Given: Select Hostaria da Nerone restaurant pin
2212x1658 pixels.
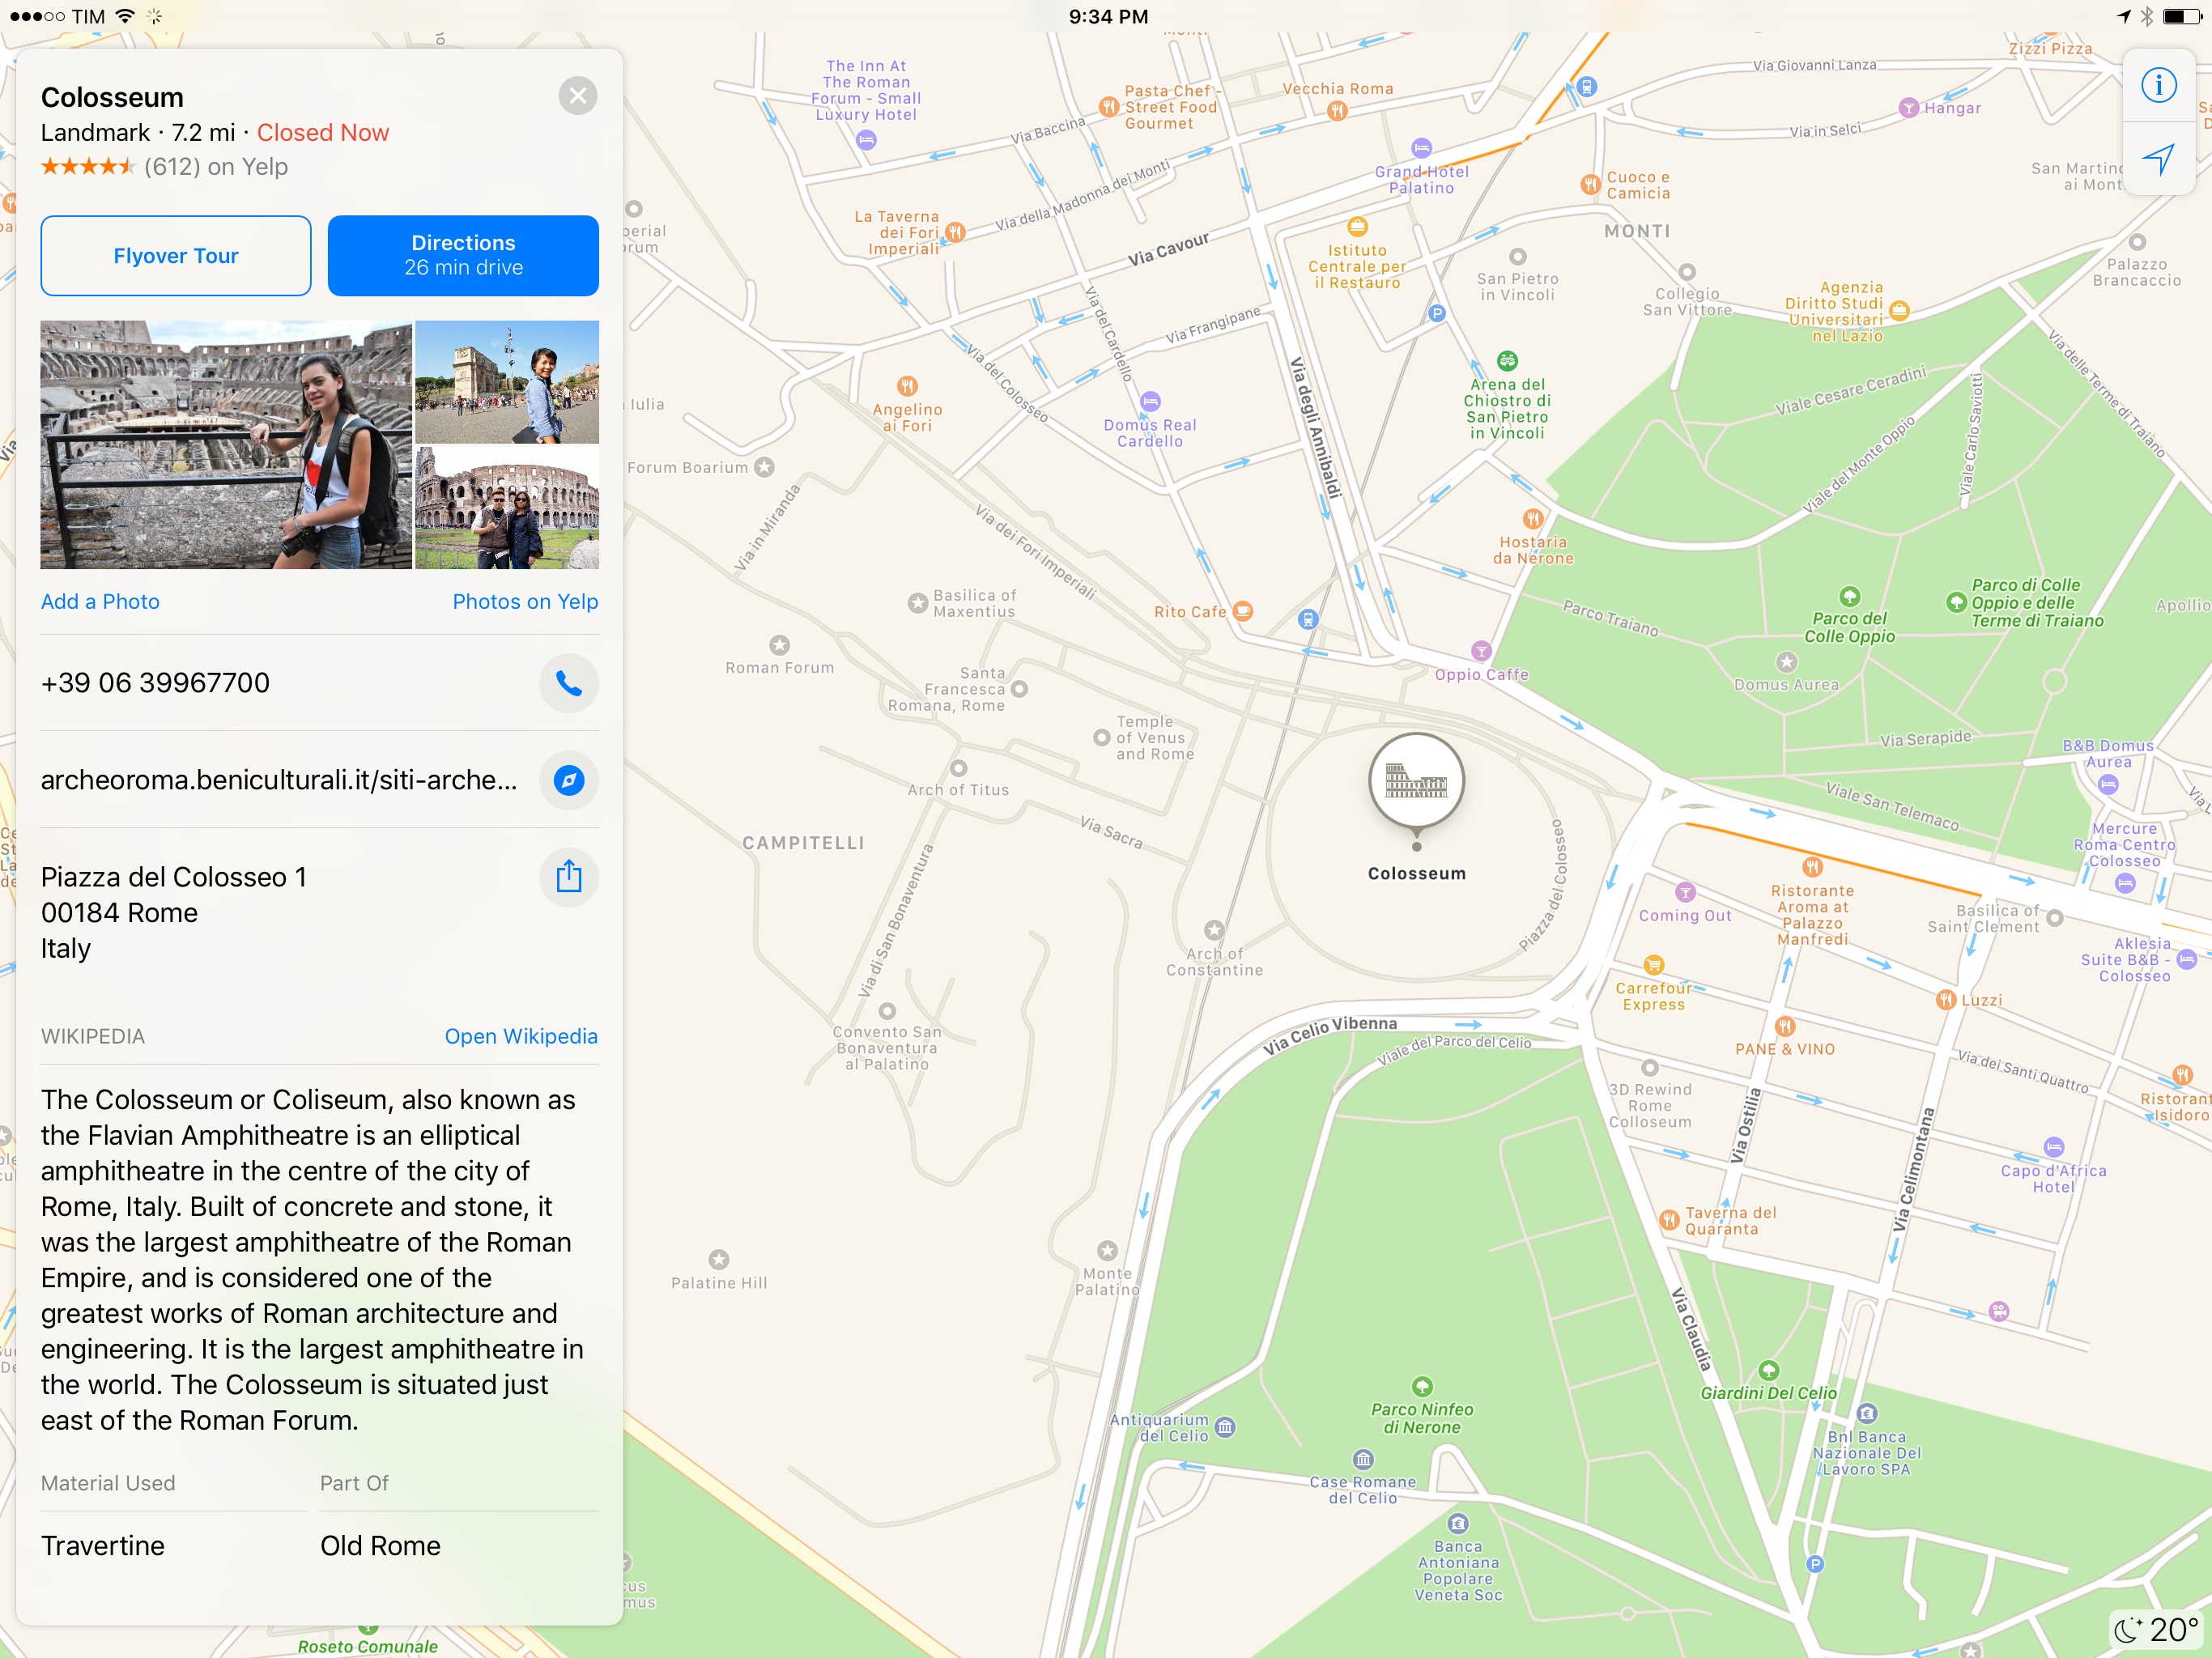Looking at the screenshot, I should click(x=1533, y=519).
